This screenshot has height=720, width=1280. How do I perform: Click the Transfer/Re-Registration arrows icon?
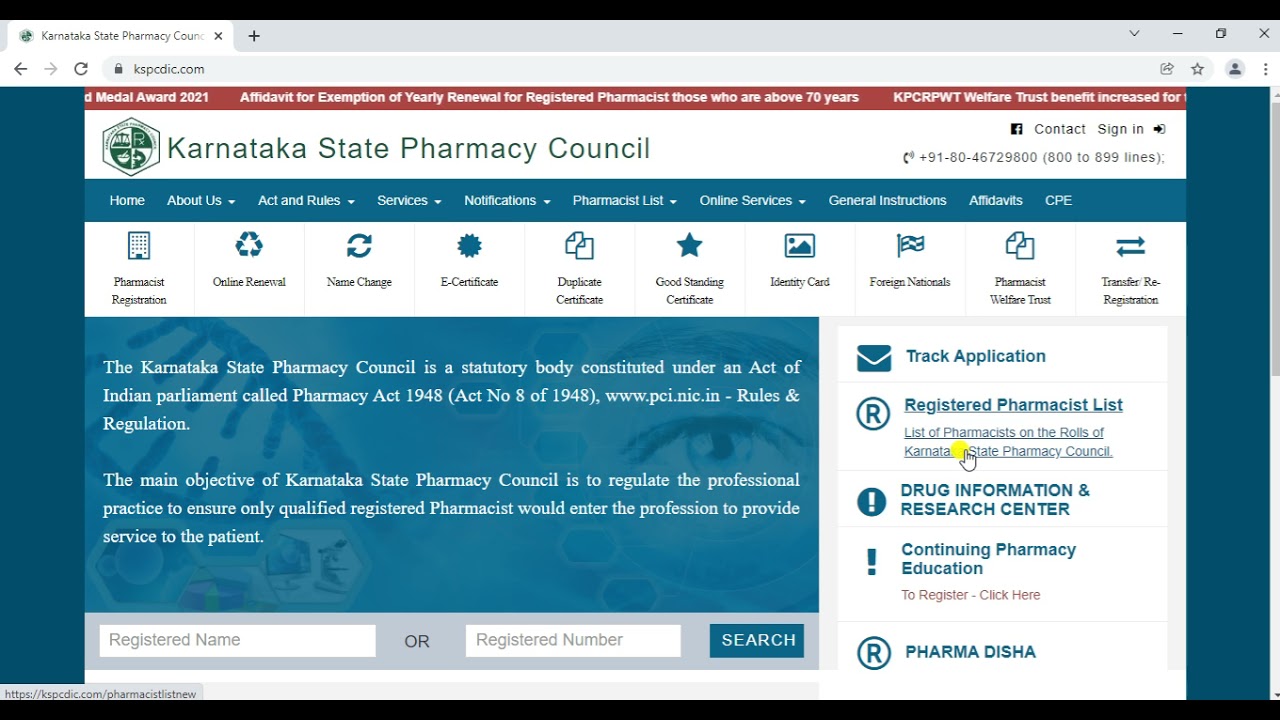coord(1130,246)
